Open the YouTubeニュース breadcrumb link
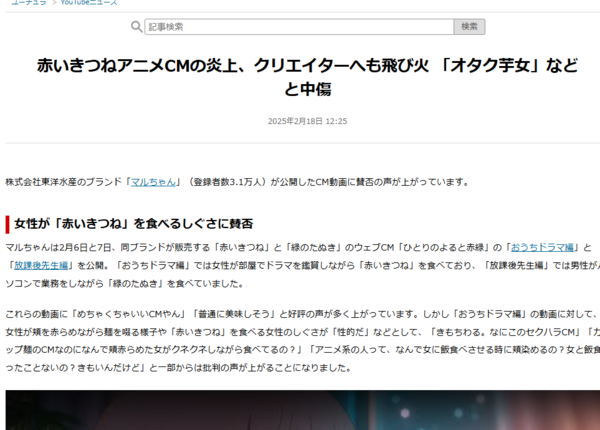Screen dimensions: 600x430 point(89,2)
